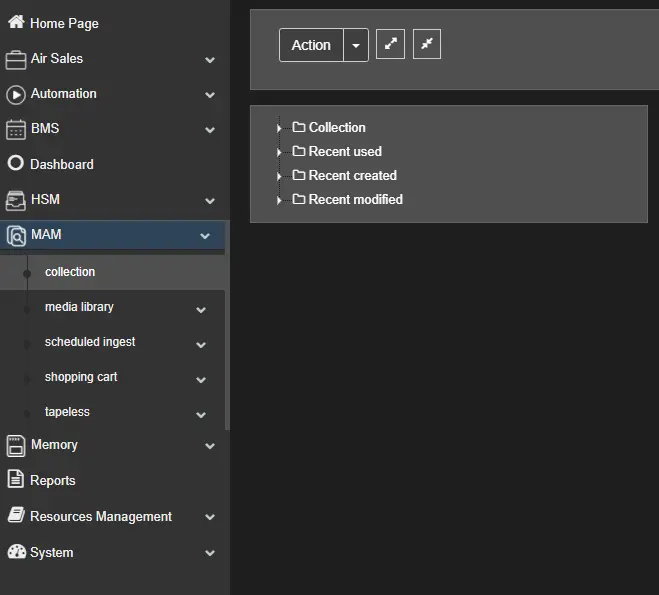Click the Air Sales briefcase icon
This screenshot has height=595, width=659.
[16, 59]
